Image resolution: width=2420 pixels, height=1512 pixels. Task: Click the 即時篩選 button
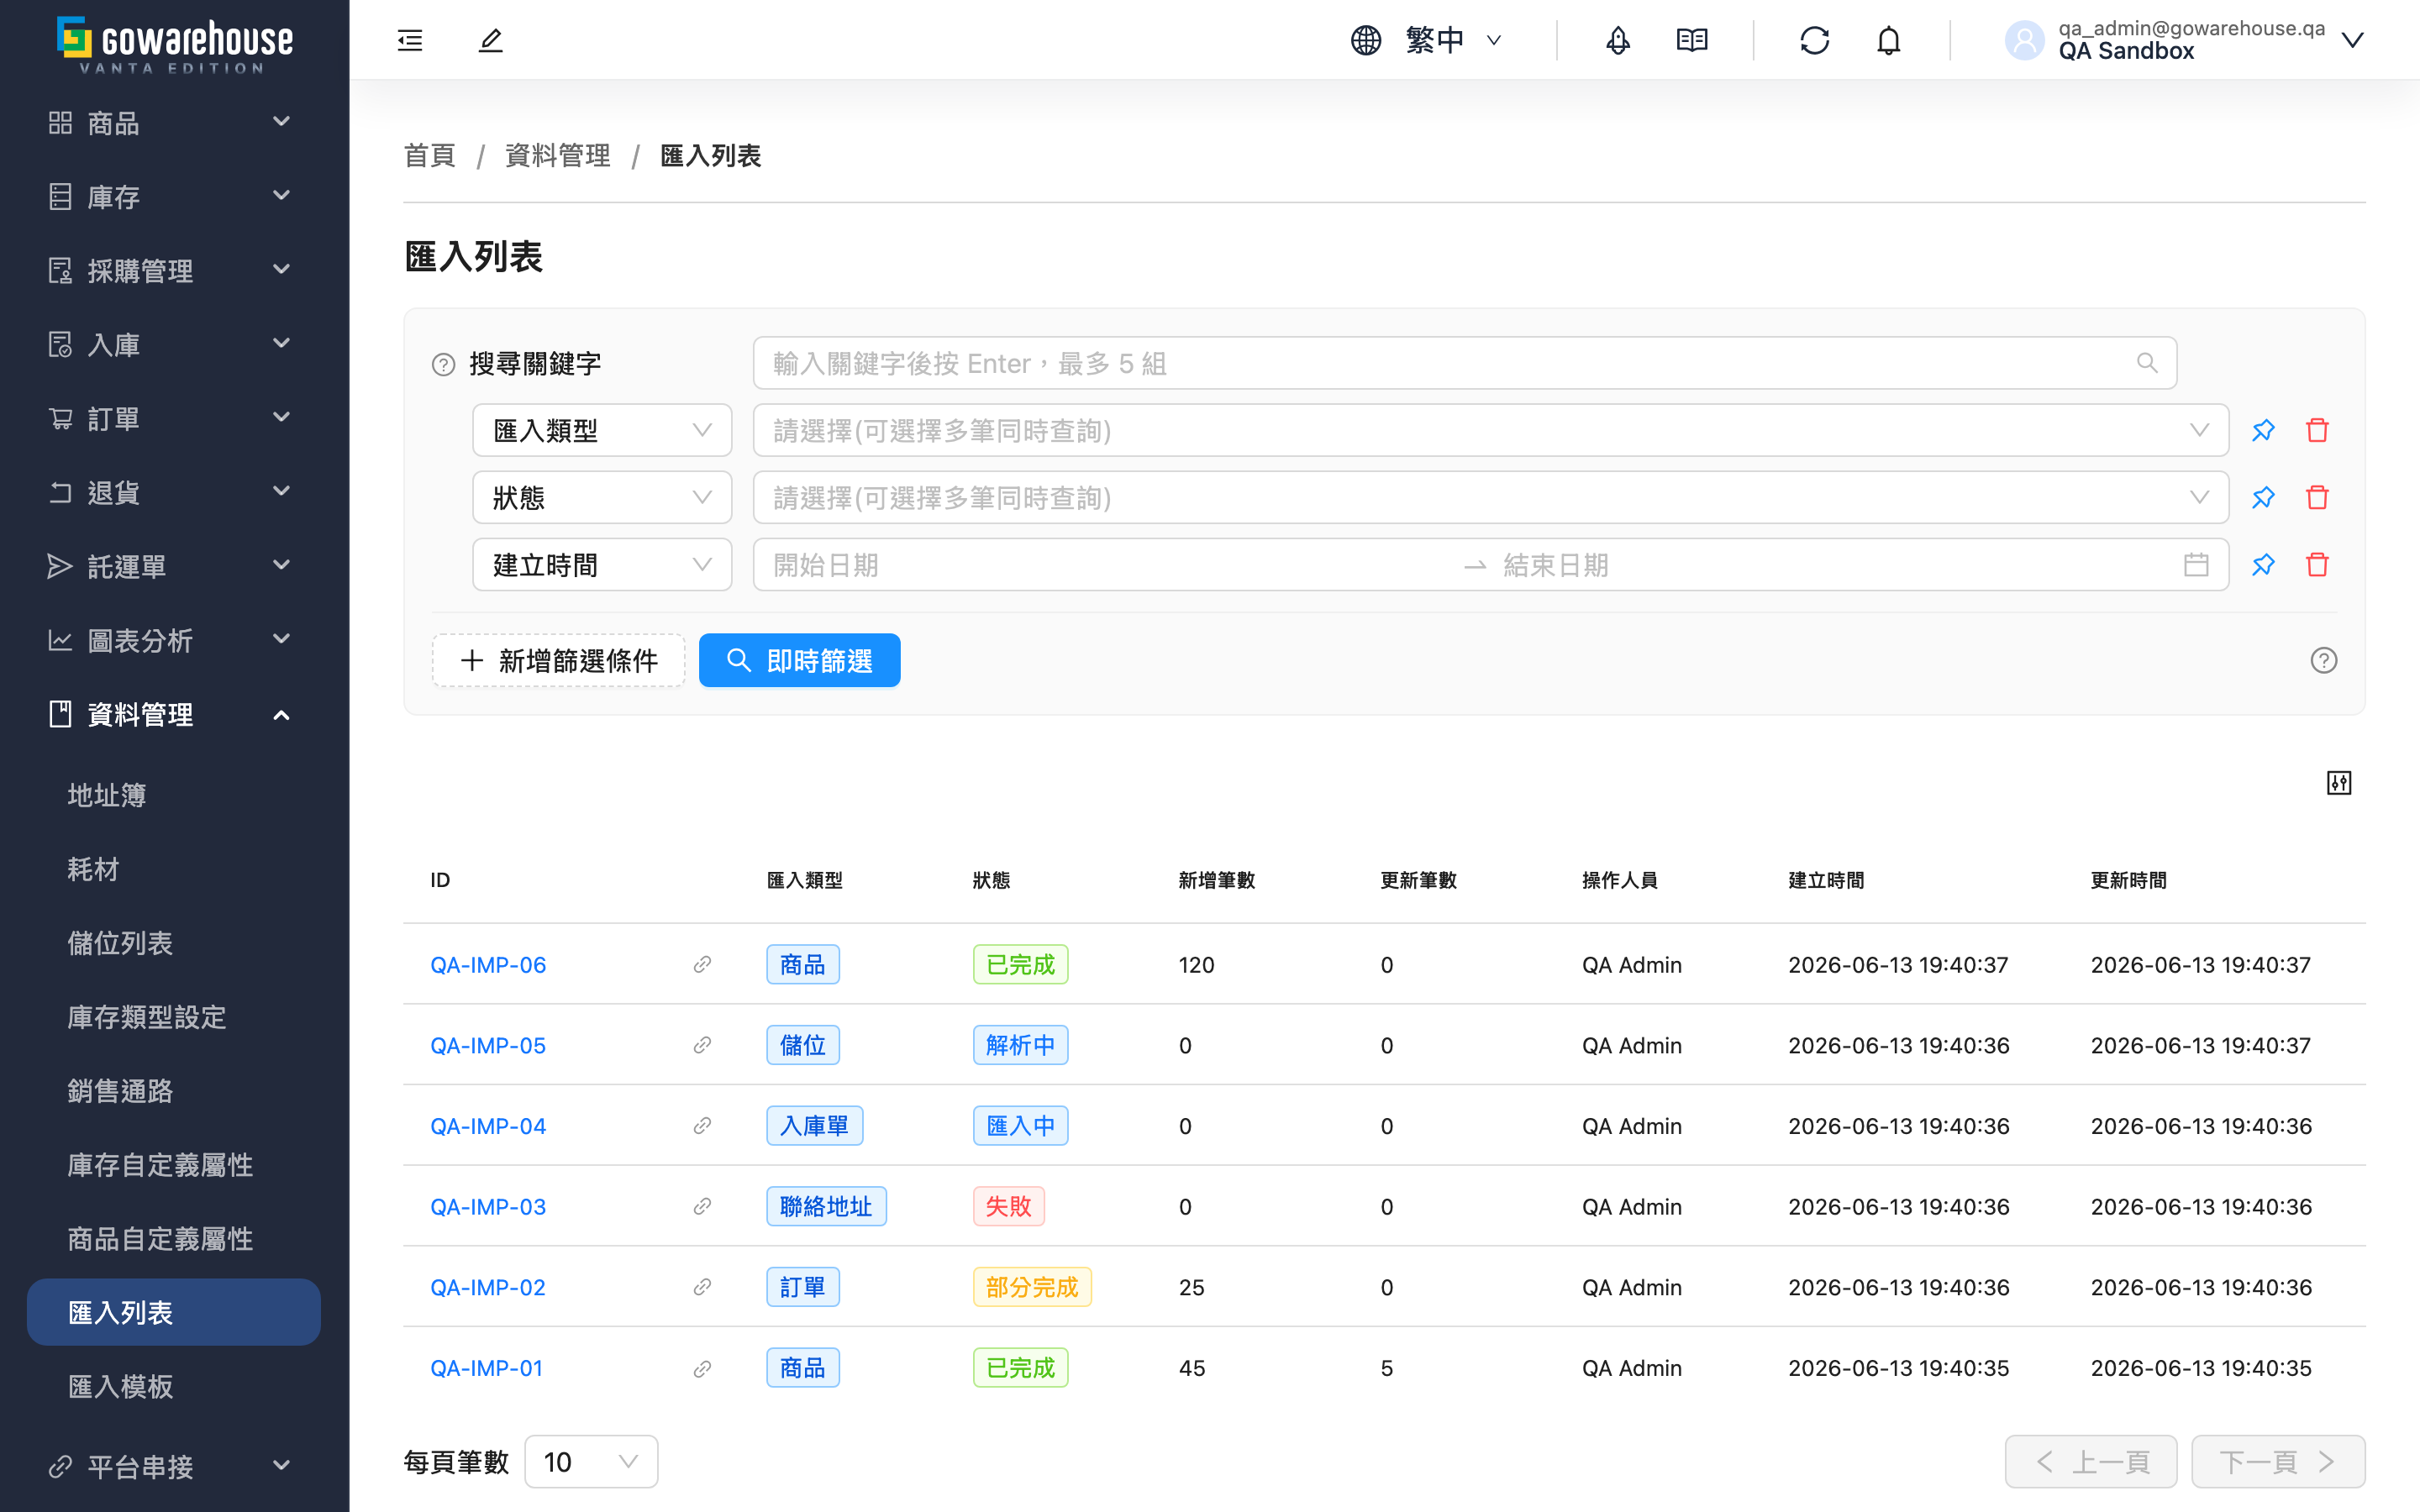(x=799, y=660)
